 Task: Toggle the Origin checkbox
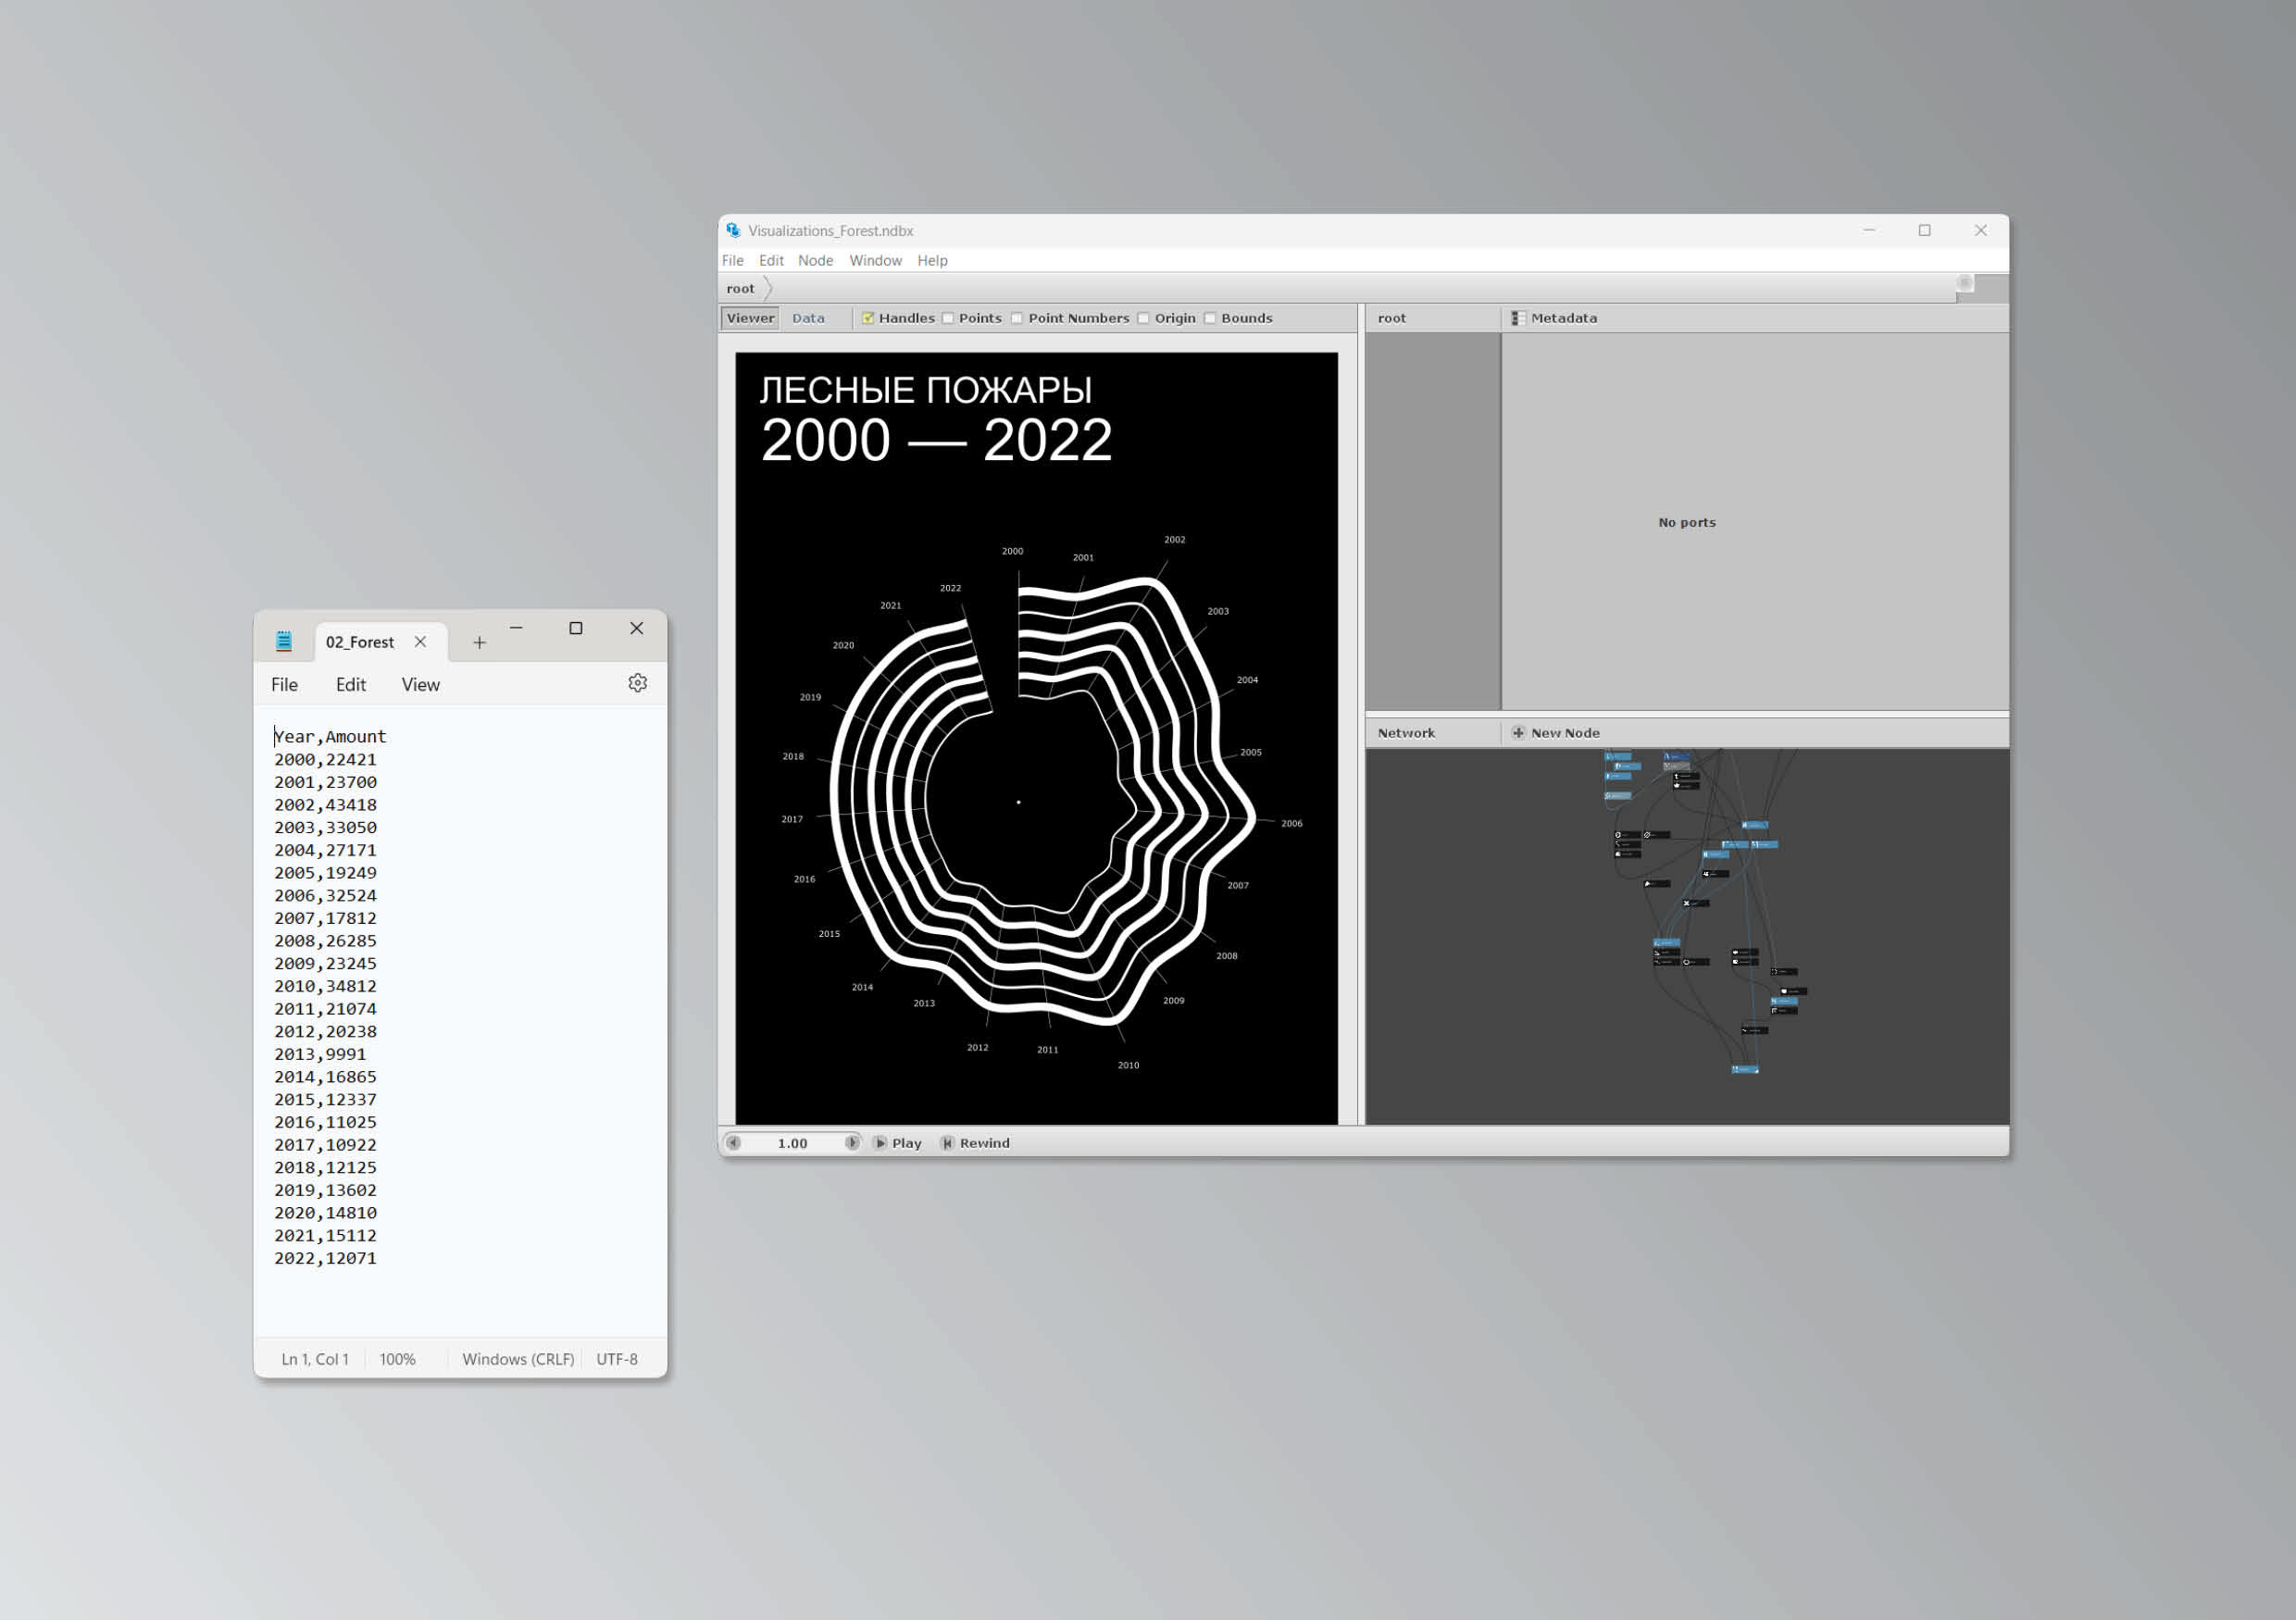[x=1143, y=318]
